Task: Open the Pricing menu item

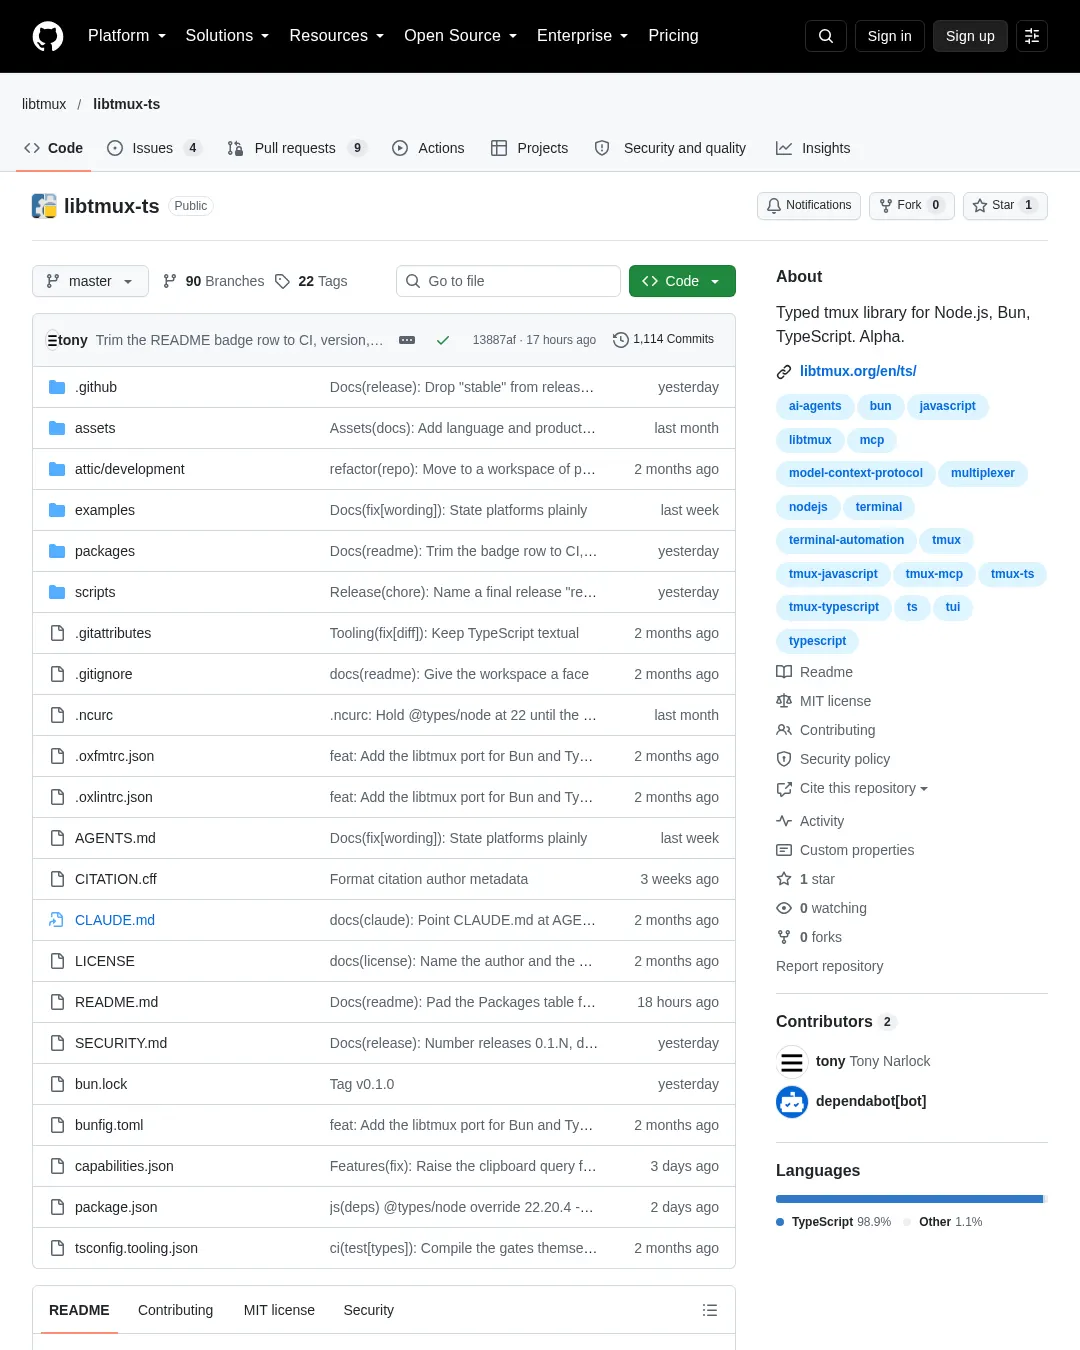Action: tap(673, 36)
